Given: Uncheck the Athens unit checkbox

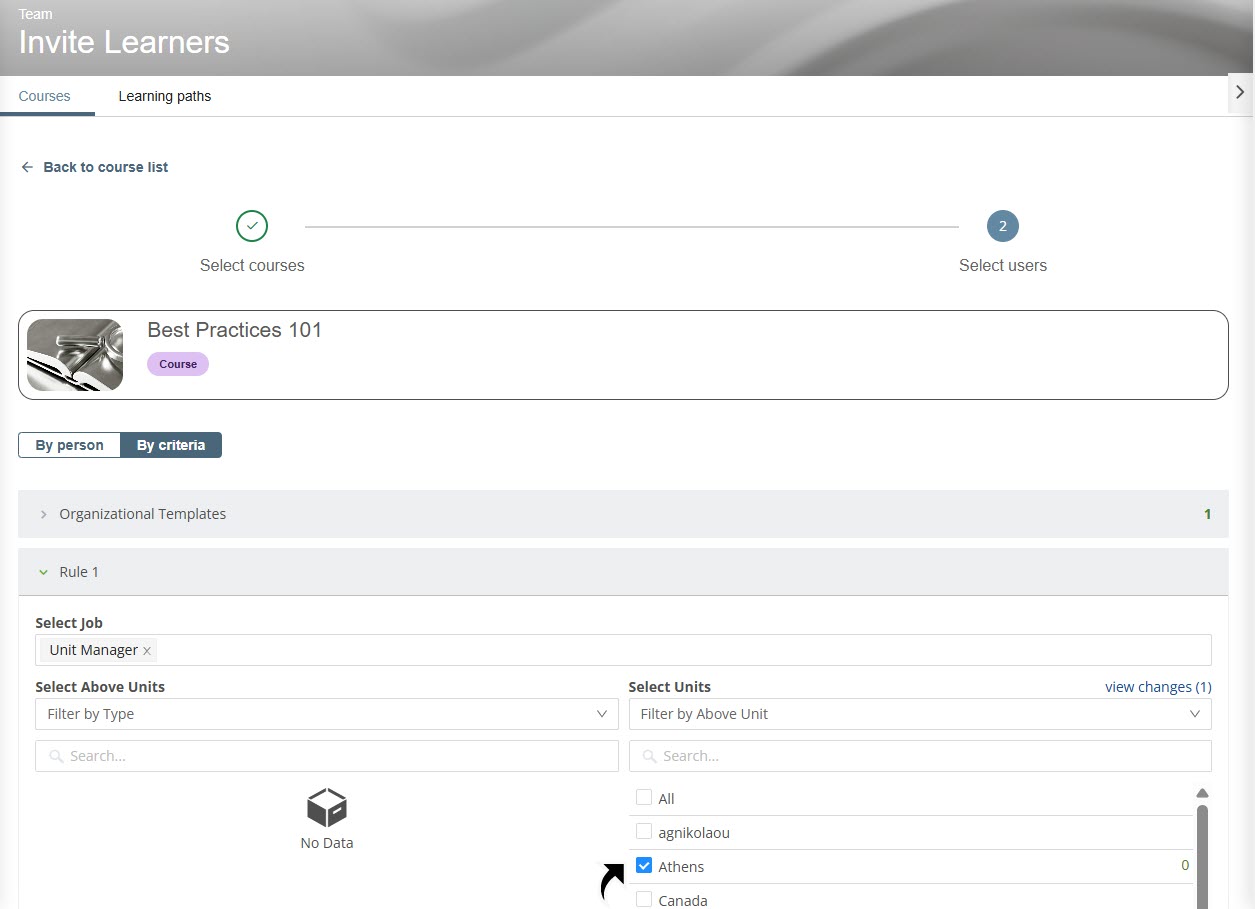Looking at the screenshot, I should (644, 866).
